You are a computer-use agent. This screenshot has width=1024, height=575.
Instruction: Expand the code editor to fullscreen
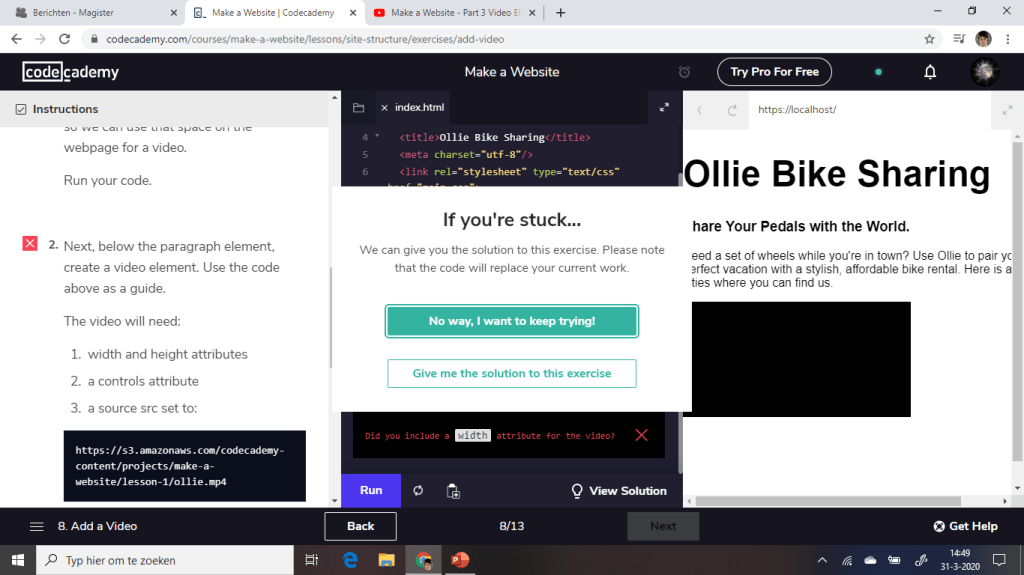tap(664, 108)
